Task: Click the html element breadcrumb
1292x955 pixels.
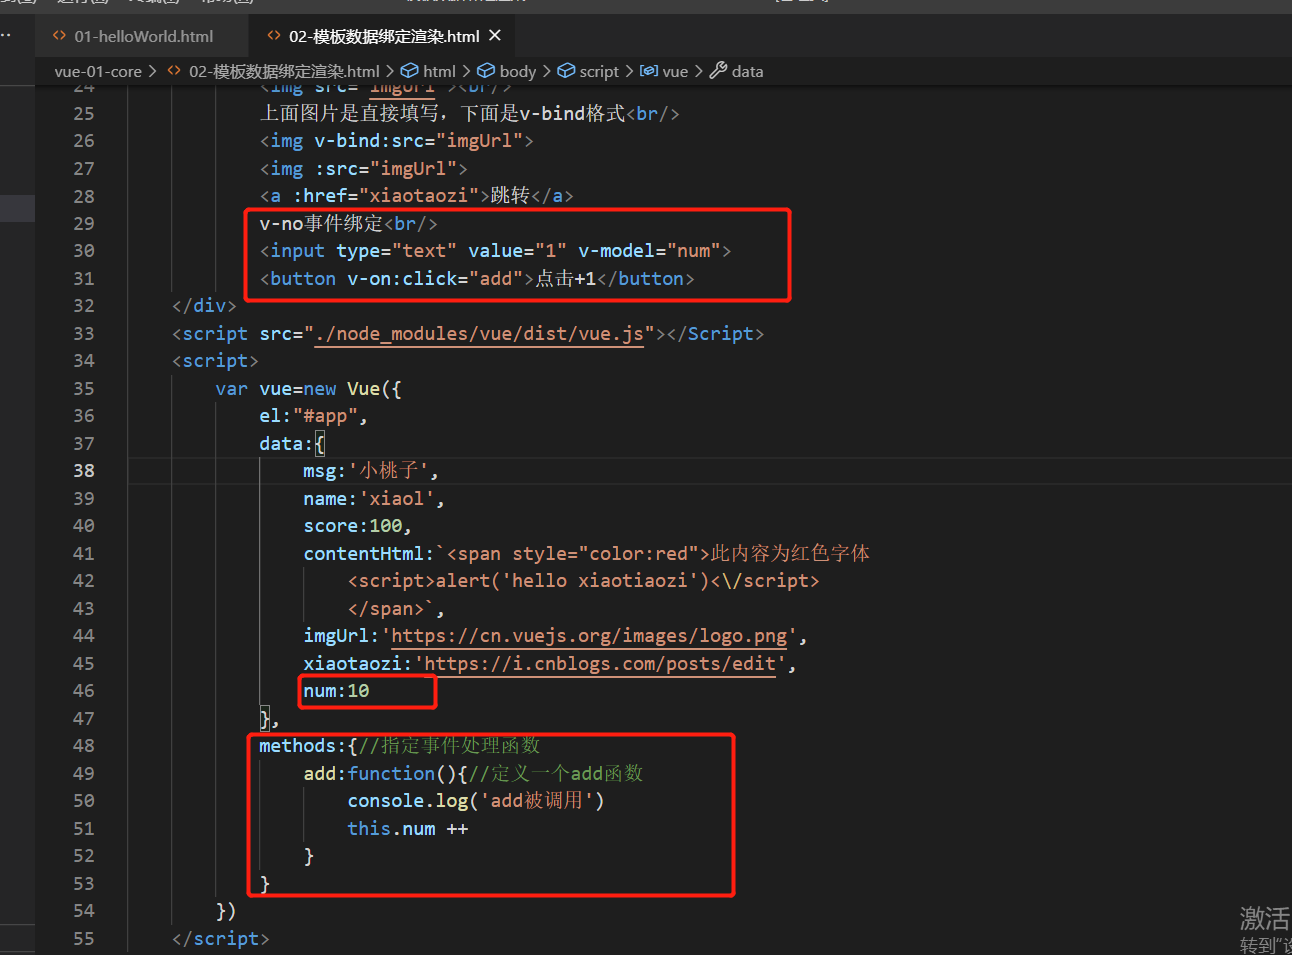Action: 439,71
